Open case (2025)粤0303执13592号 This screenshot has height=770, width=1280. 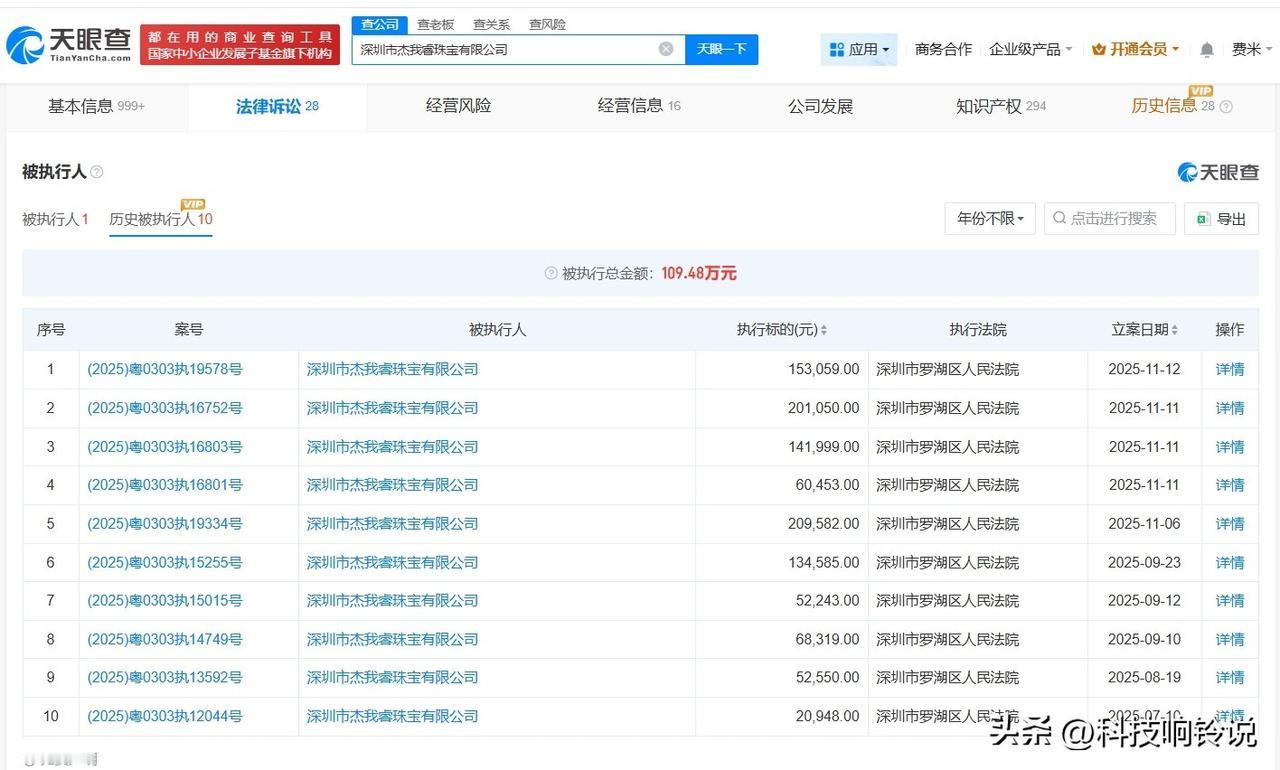pos(165,678)
